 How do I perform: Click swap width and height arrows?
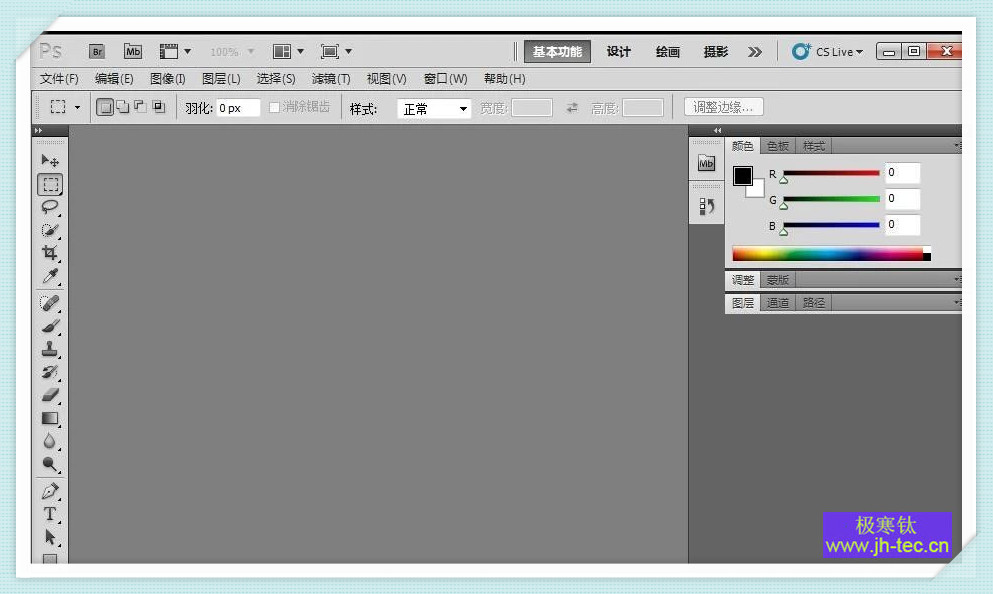coord(572,108)
